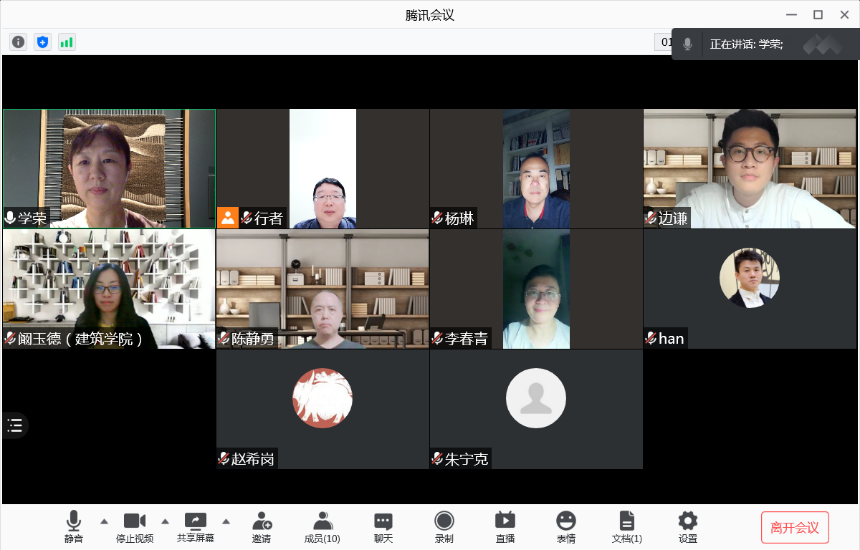Open the 聊天 chat window
Image resolution: width=860 pixels, height=550 pixels.
click(x=383, y=527)
